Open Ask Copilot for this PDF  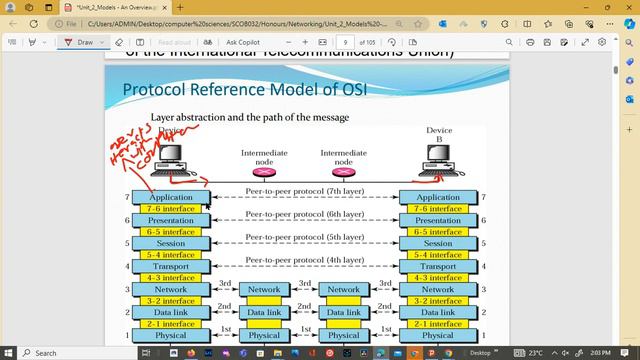pyautogui.click(x=243, y=42)
